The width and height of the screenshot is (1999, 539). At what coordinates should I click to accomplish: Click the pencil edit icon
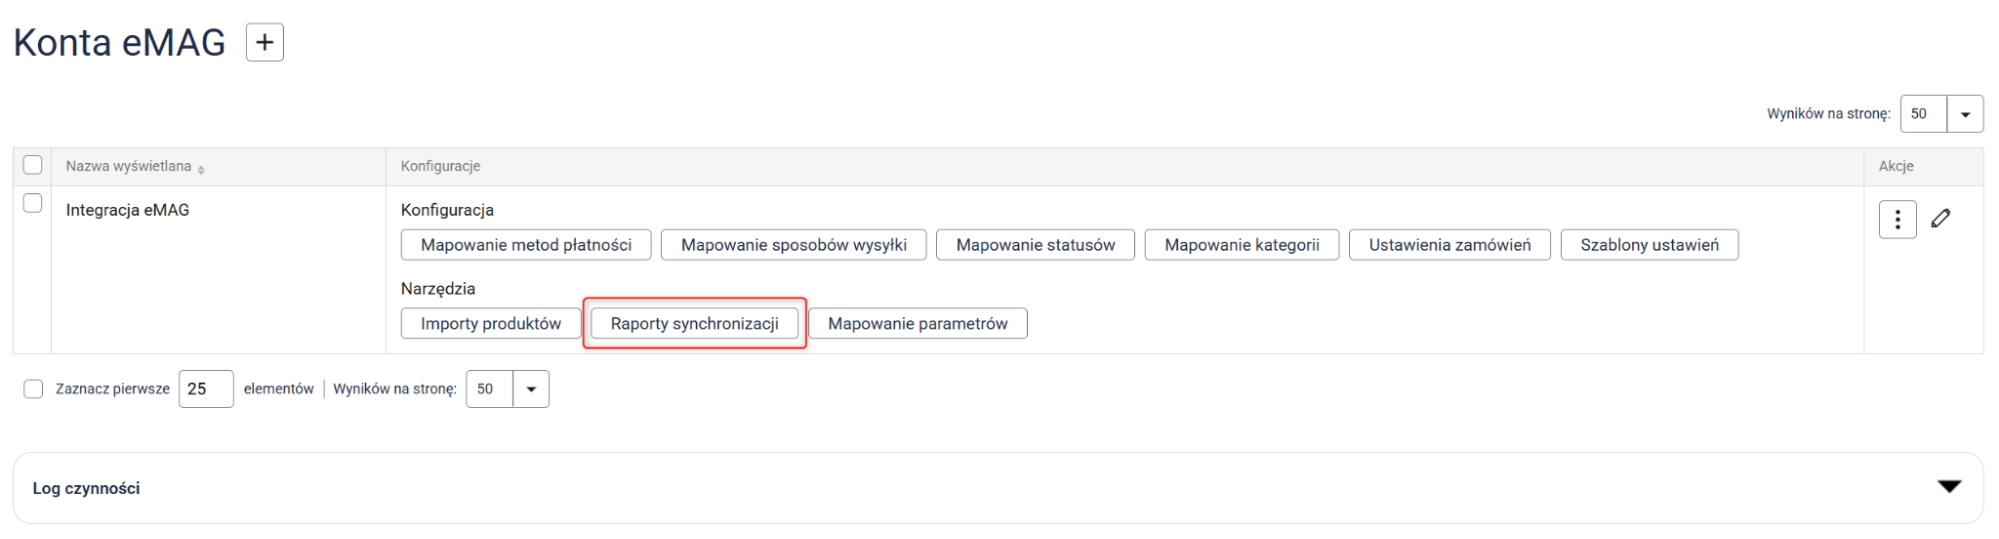point(1941,218)
